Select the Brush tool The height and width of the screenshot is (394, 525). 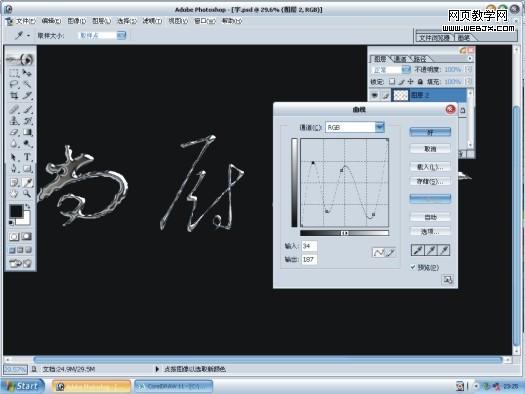pyautogui.click(x=27, y=109)
